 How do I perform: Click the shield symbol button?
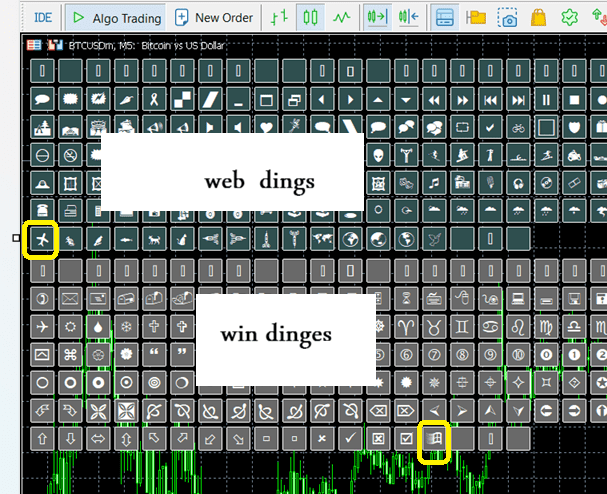click(574, 127)
